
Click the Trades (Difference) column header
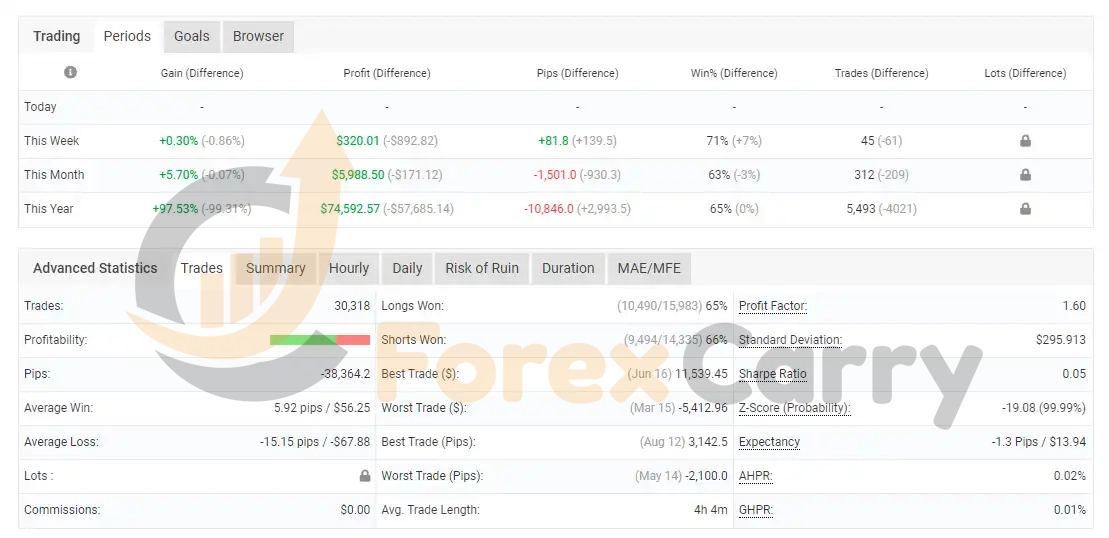pyautogui.click(x=881, y=73)
